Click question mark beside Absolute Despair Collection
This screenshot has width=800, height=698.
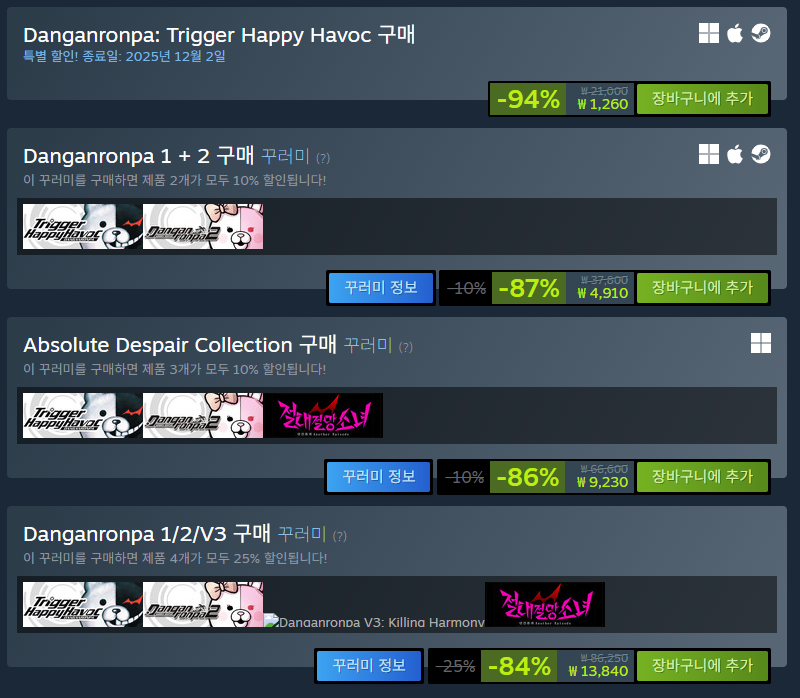coord(406,347)
